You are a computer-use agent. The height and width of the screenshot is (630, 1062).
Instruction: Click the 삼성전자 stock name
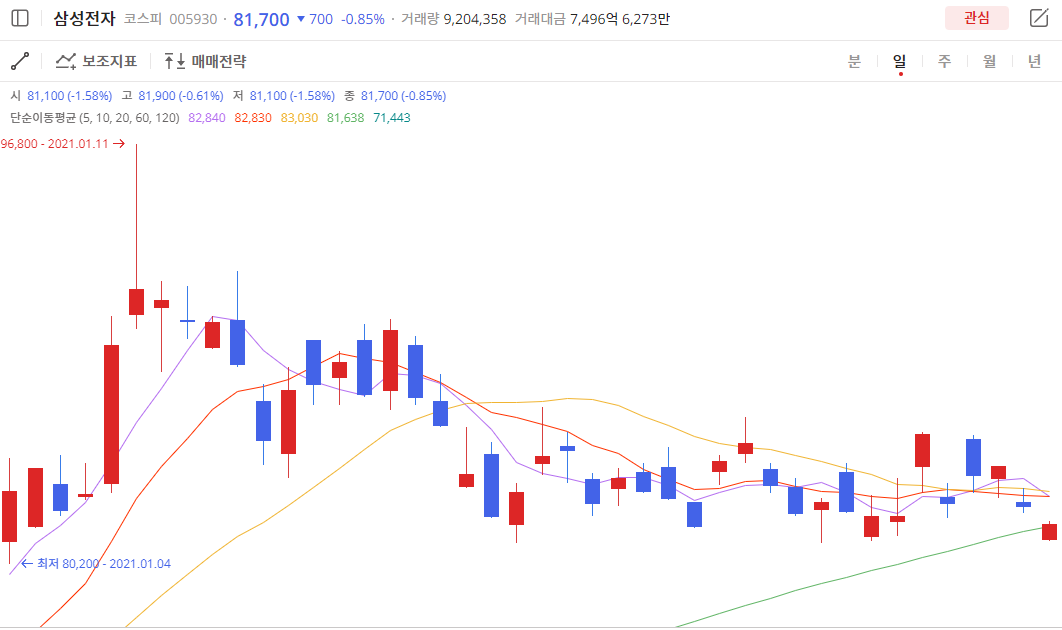tap(85, 19)
